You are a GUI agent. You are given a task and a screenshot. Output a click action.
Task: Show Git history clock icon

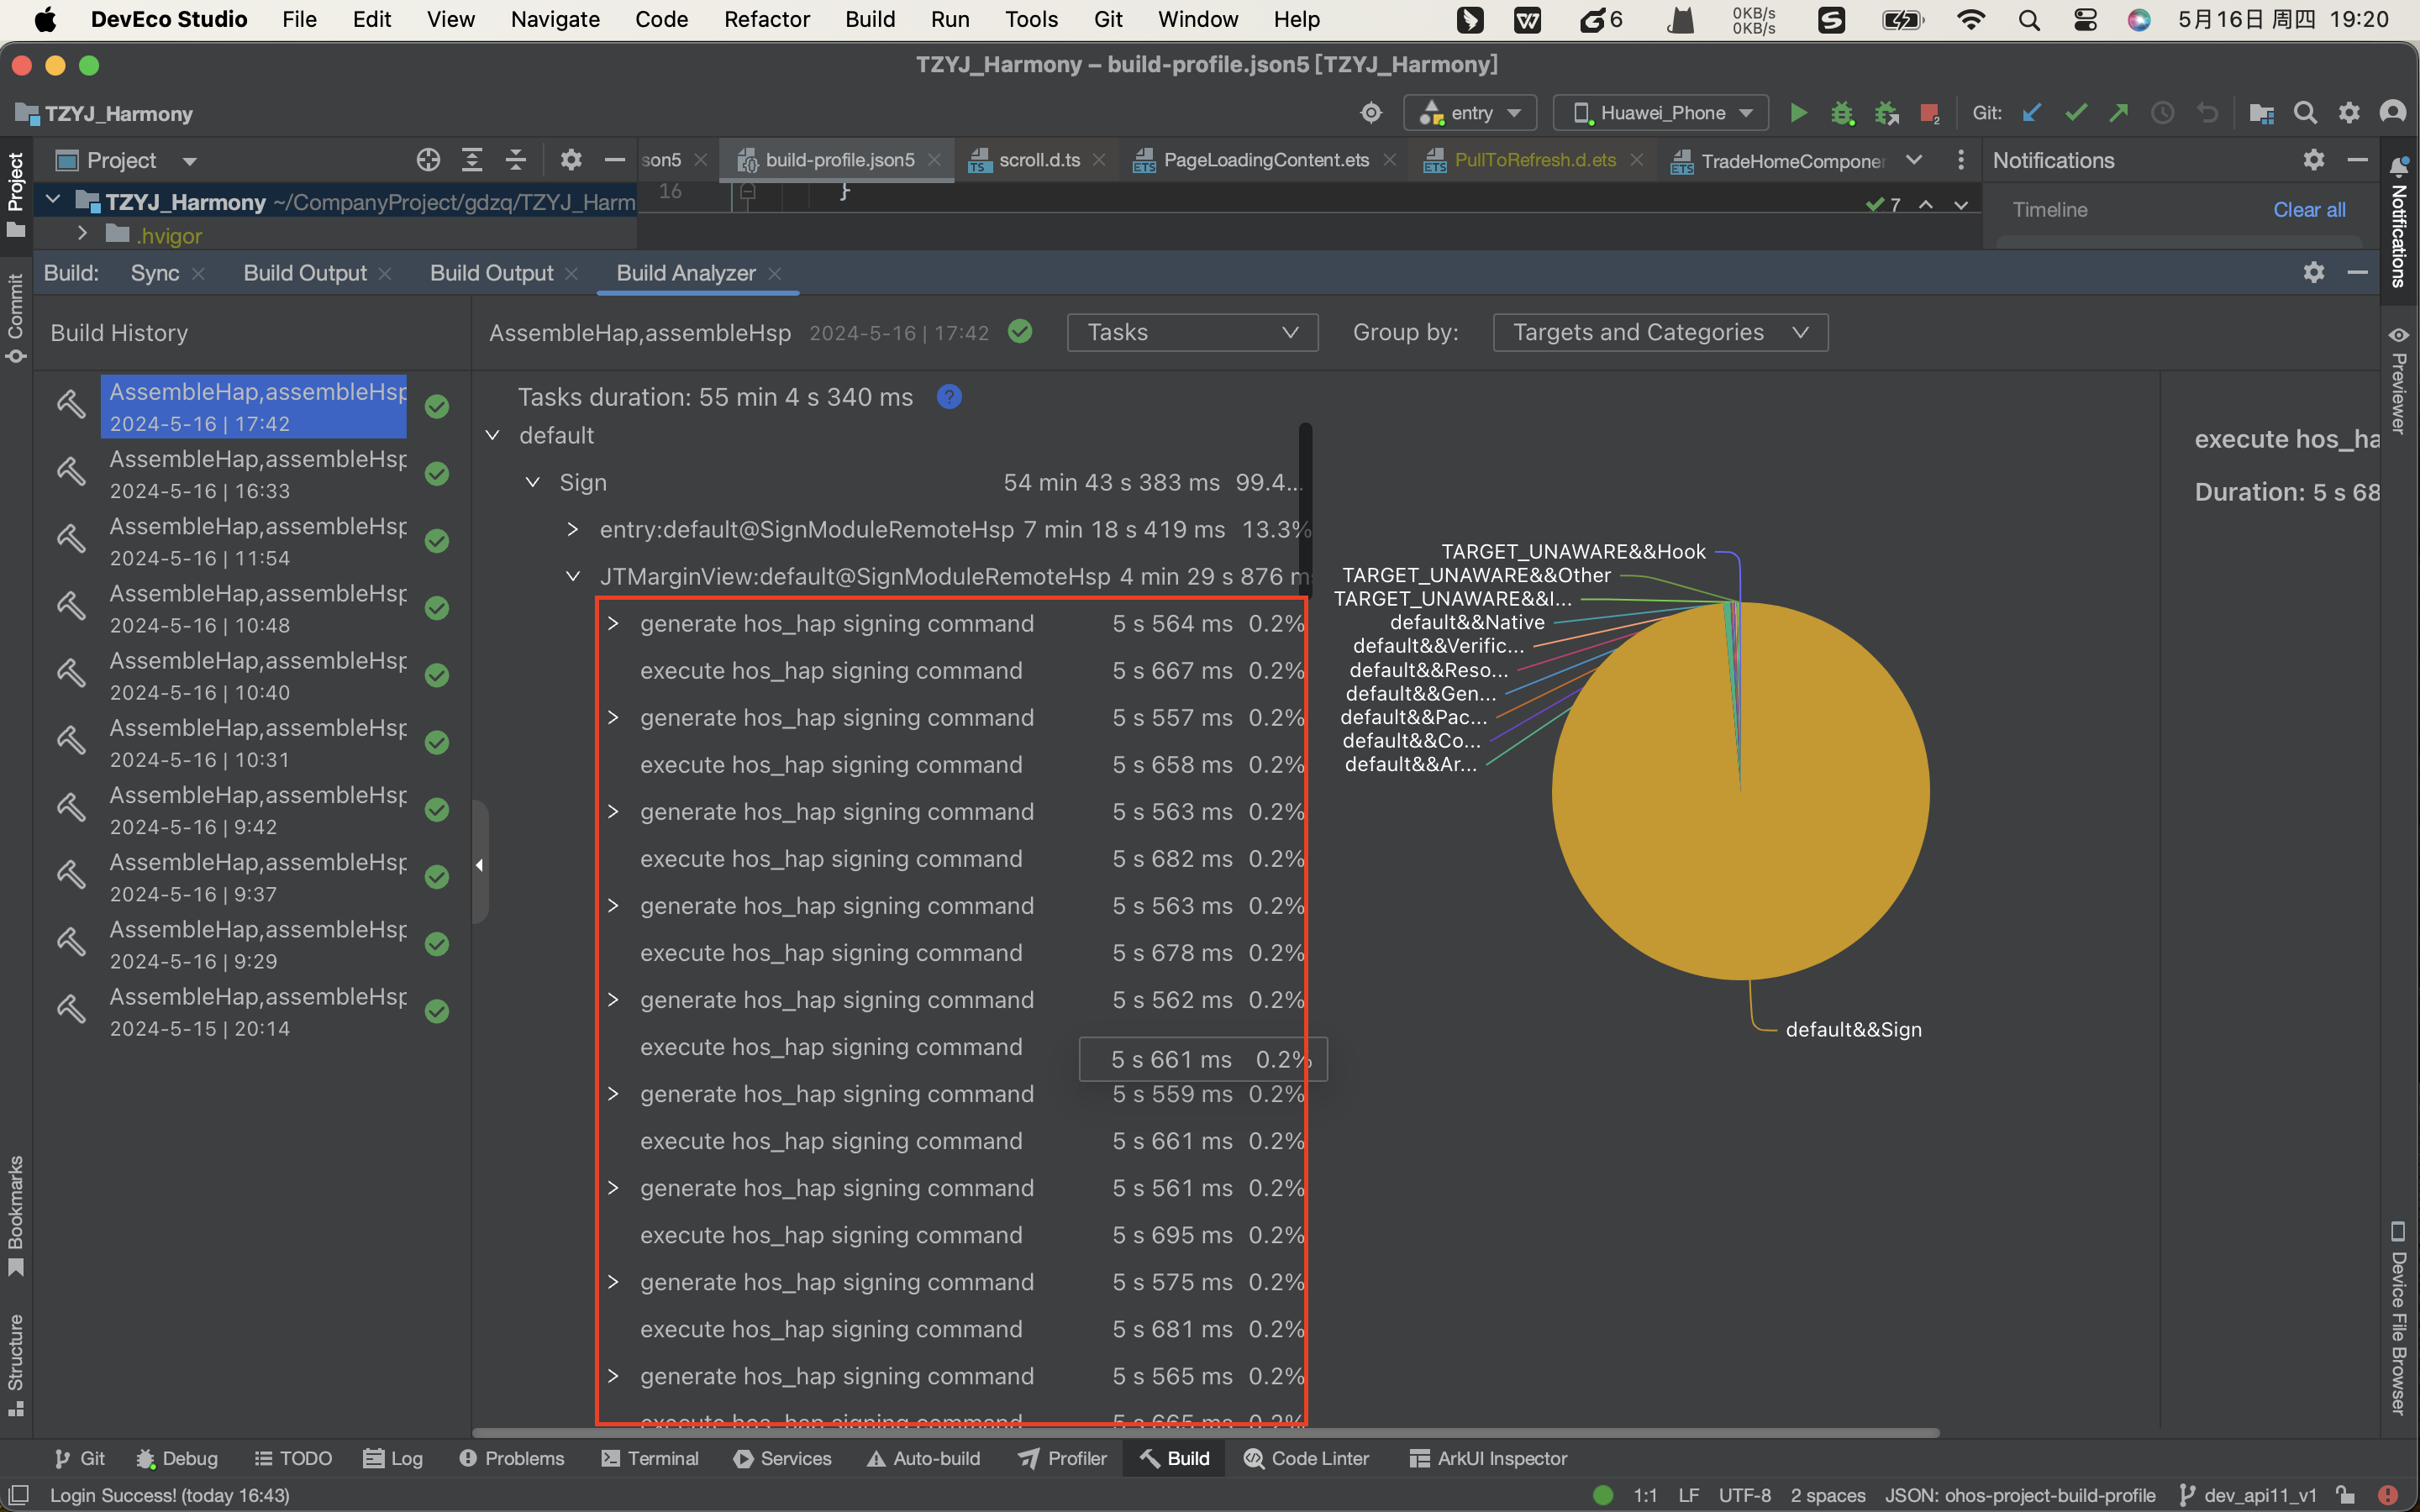click(x=2162, y=113)
